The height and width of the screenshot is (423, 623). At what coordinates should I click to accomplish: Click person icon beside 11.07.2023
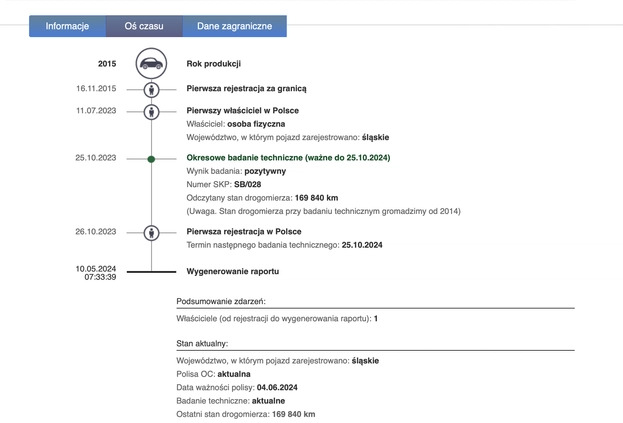pyautogui.click(x=151, y=111)
